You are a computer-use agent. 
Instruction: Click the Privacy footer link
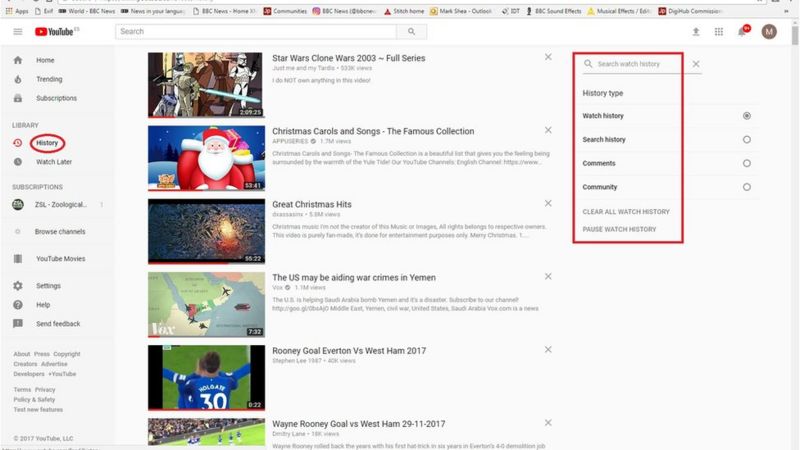coord(45,390)
